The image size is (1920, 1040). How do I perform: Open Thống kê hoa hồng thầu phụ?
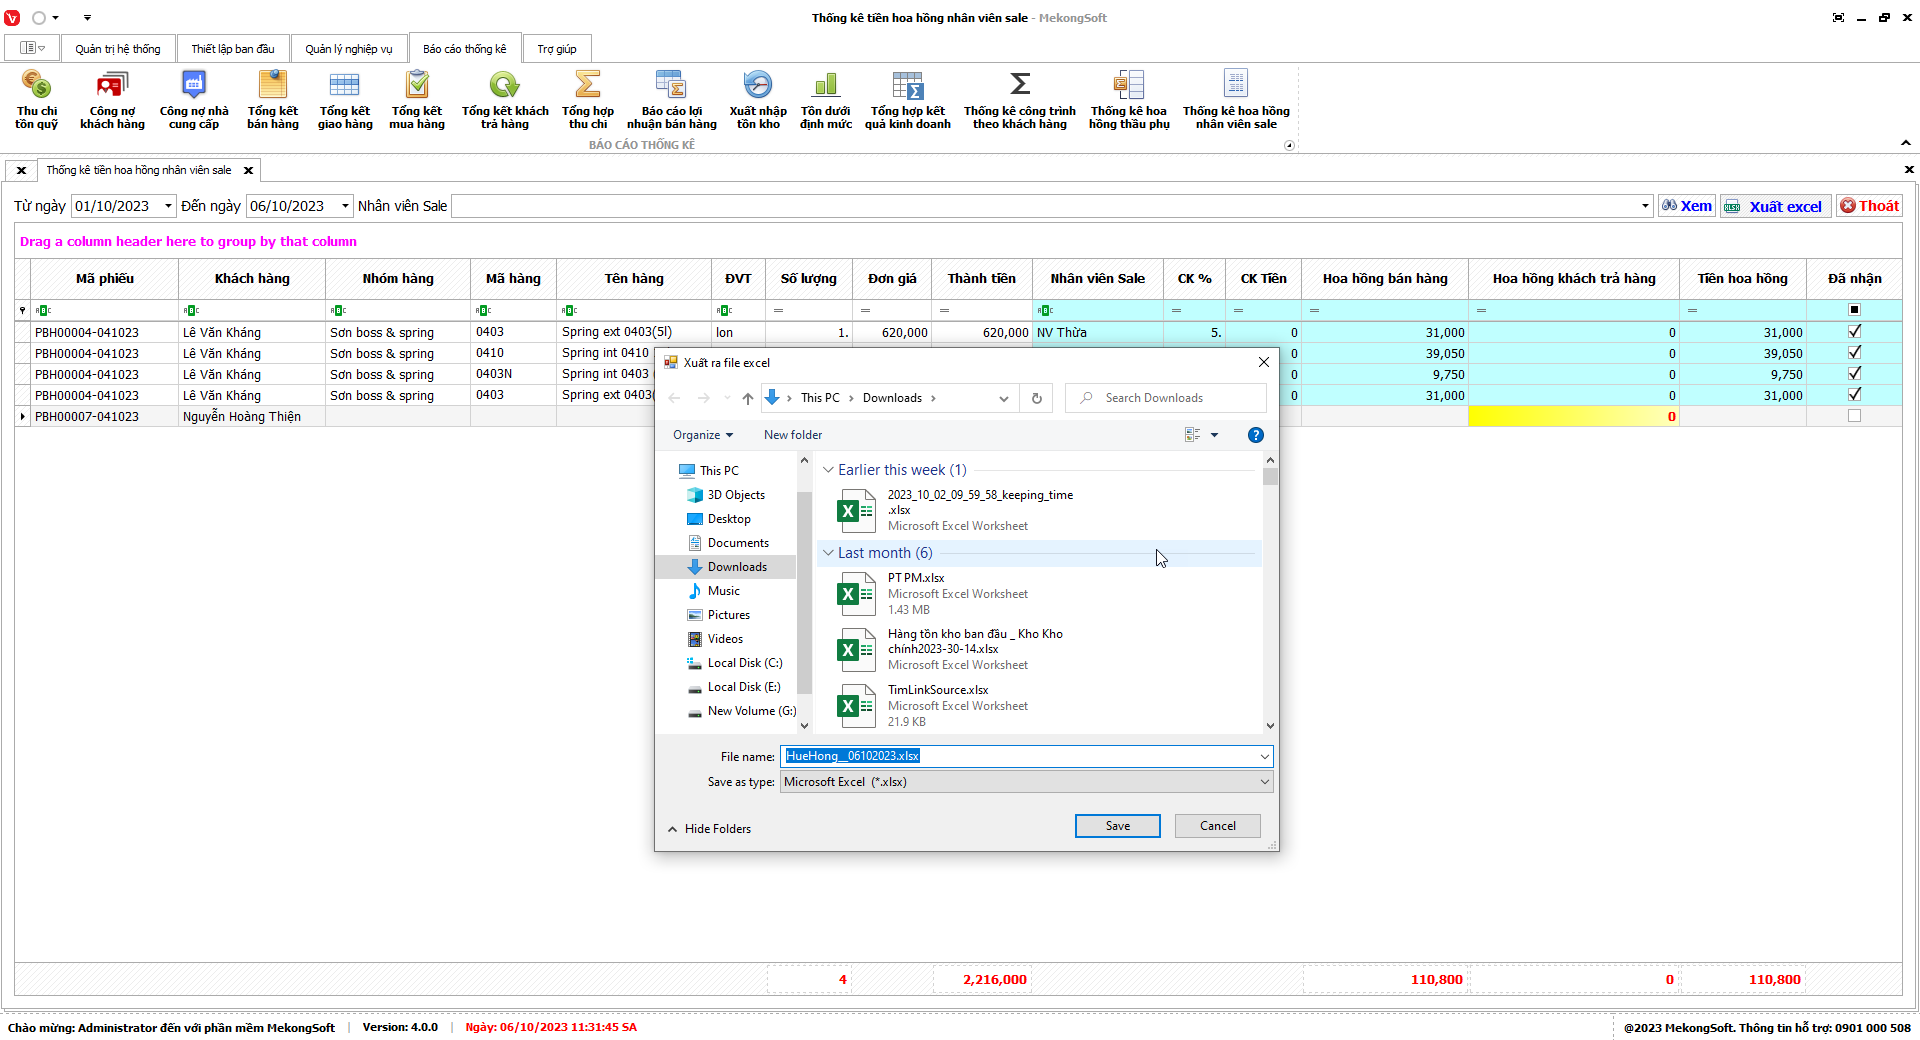[1129, 100]
